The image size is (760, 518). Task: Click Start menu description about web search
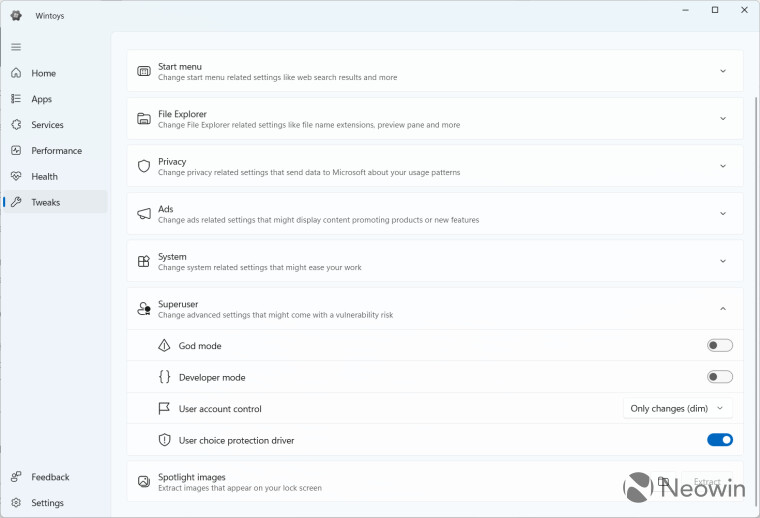(278, 77)
